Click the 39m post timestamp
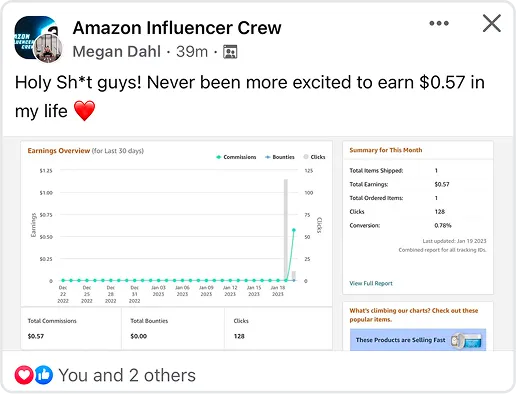 click(192, 51)
